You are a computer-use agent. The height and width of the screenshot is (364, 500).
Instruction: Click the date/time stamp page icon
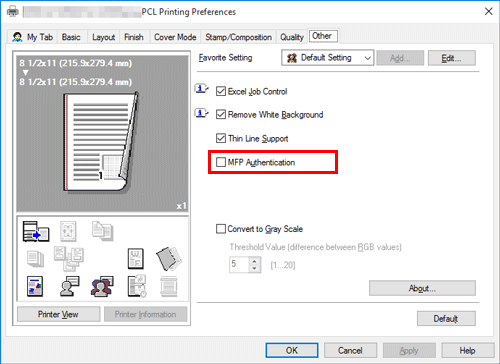tap(137, 286)
